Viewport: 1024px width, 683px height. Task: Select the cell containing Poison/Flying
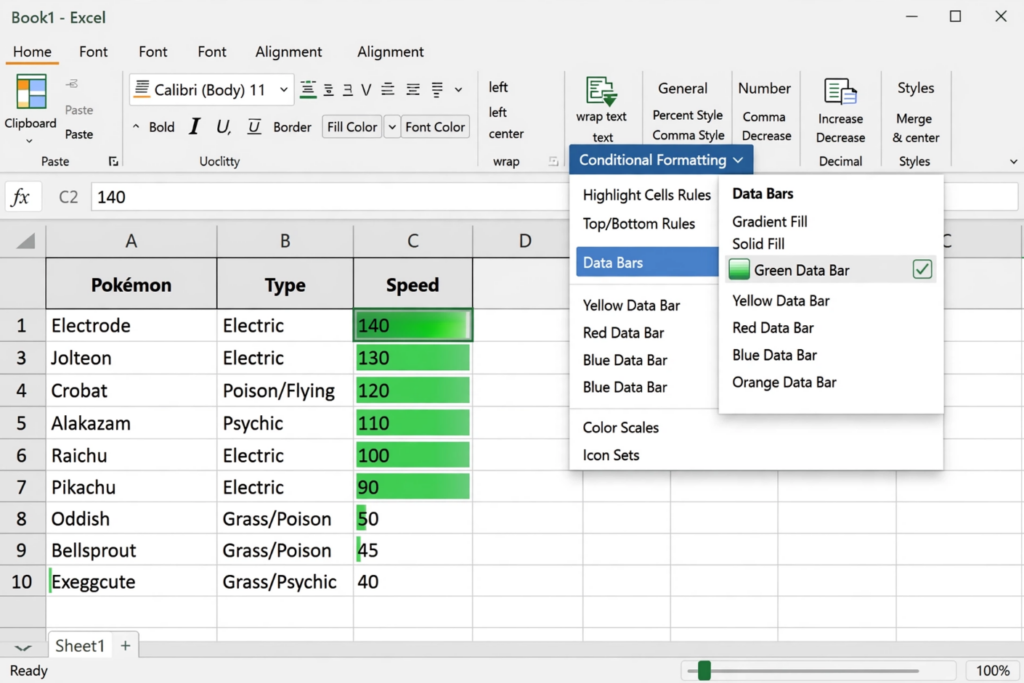click(x=285, y=390)
